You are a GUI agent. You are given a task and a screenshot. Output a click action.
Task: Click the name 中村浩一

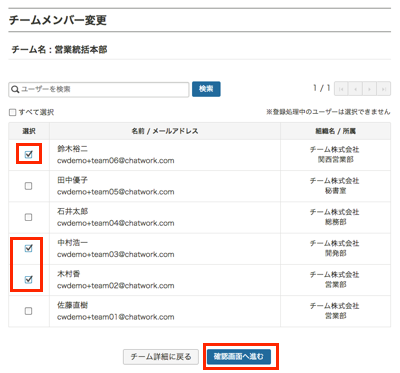pyautogui.click(x=72, y=243)
